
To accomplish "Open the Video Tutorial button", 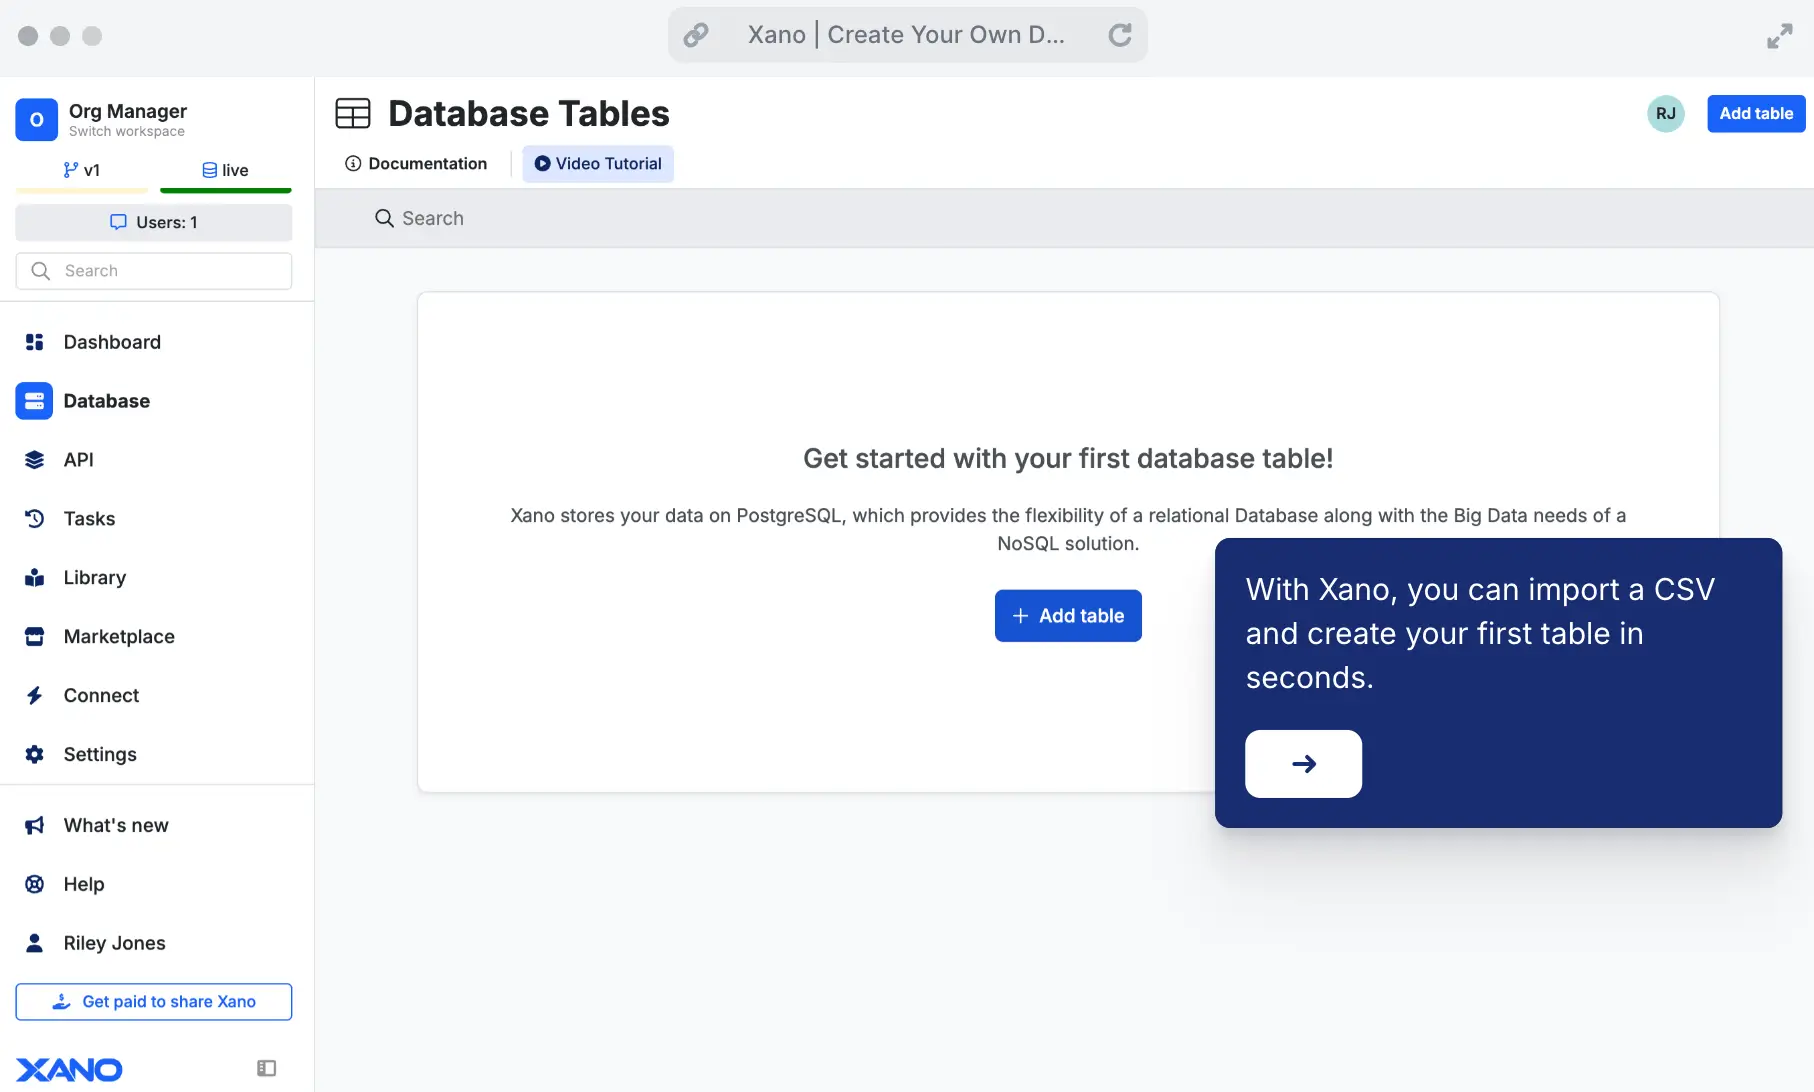I will tap(598, 164).
